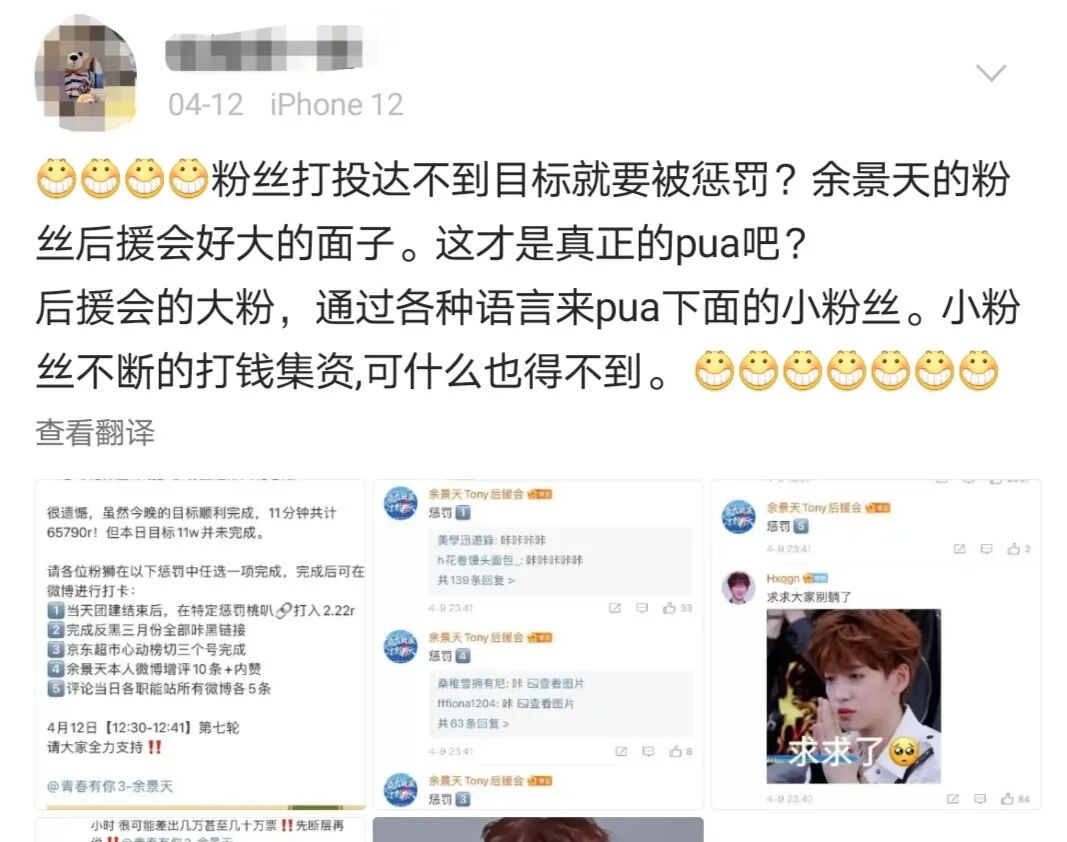Open the partially visible bottom portrait thumbnail
1067x842 pixels.
pos(538,830)
